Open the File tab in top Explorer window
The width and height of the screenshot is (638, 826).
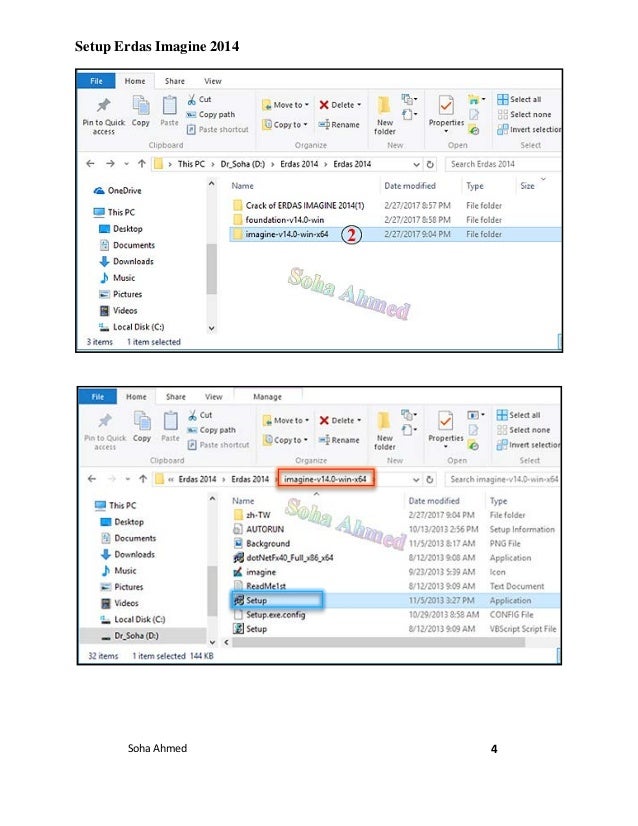click(x=96, y=81)
